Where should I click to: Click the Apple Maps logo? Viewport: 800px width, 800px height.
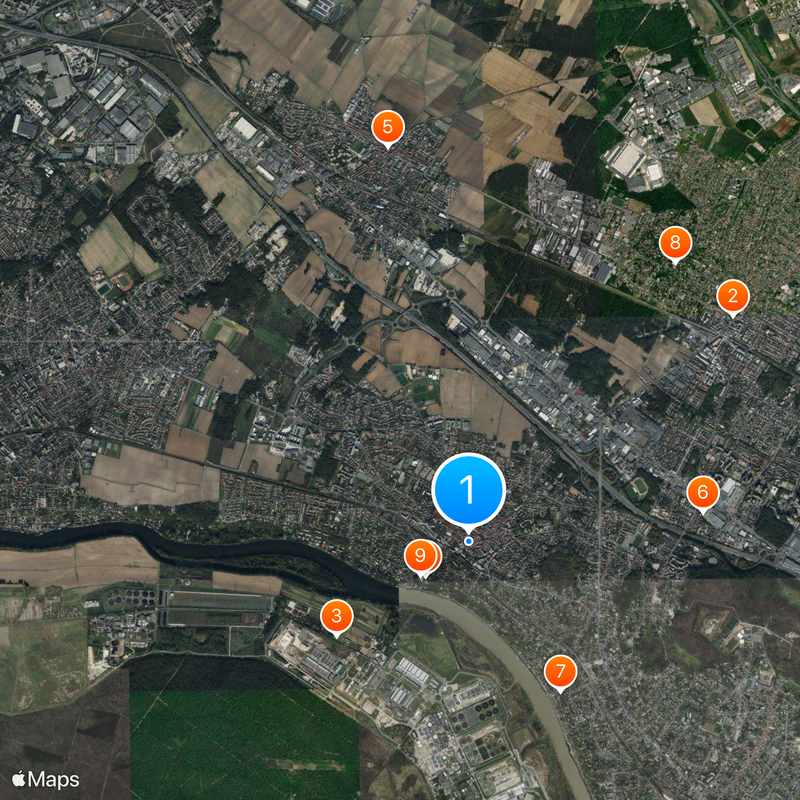tap(45, 780)
